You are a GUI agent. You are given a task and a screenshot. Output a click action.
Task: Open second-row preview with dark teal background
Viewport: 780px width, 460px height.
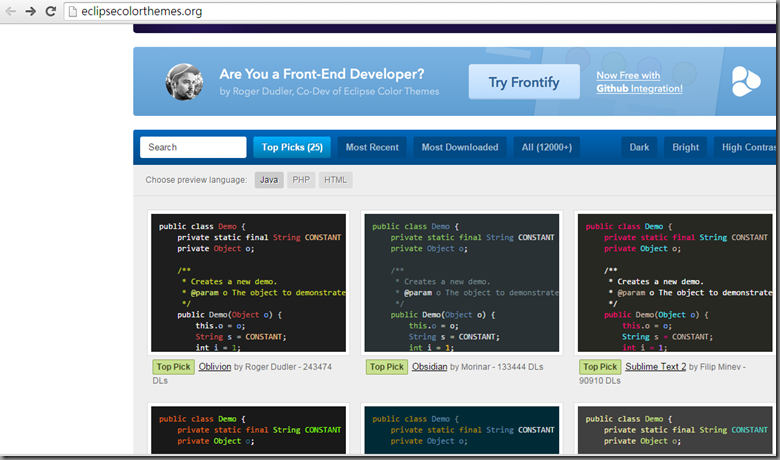point(462,430)
